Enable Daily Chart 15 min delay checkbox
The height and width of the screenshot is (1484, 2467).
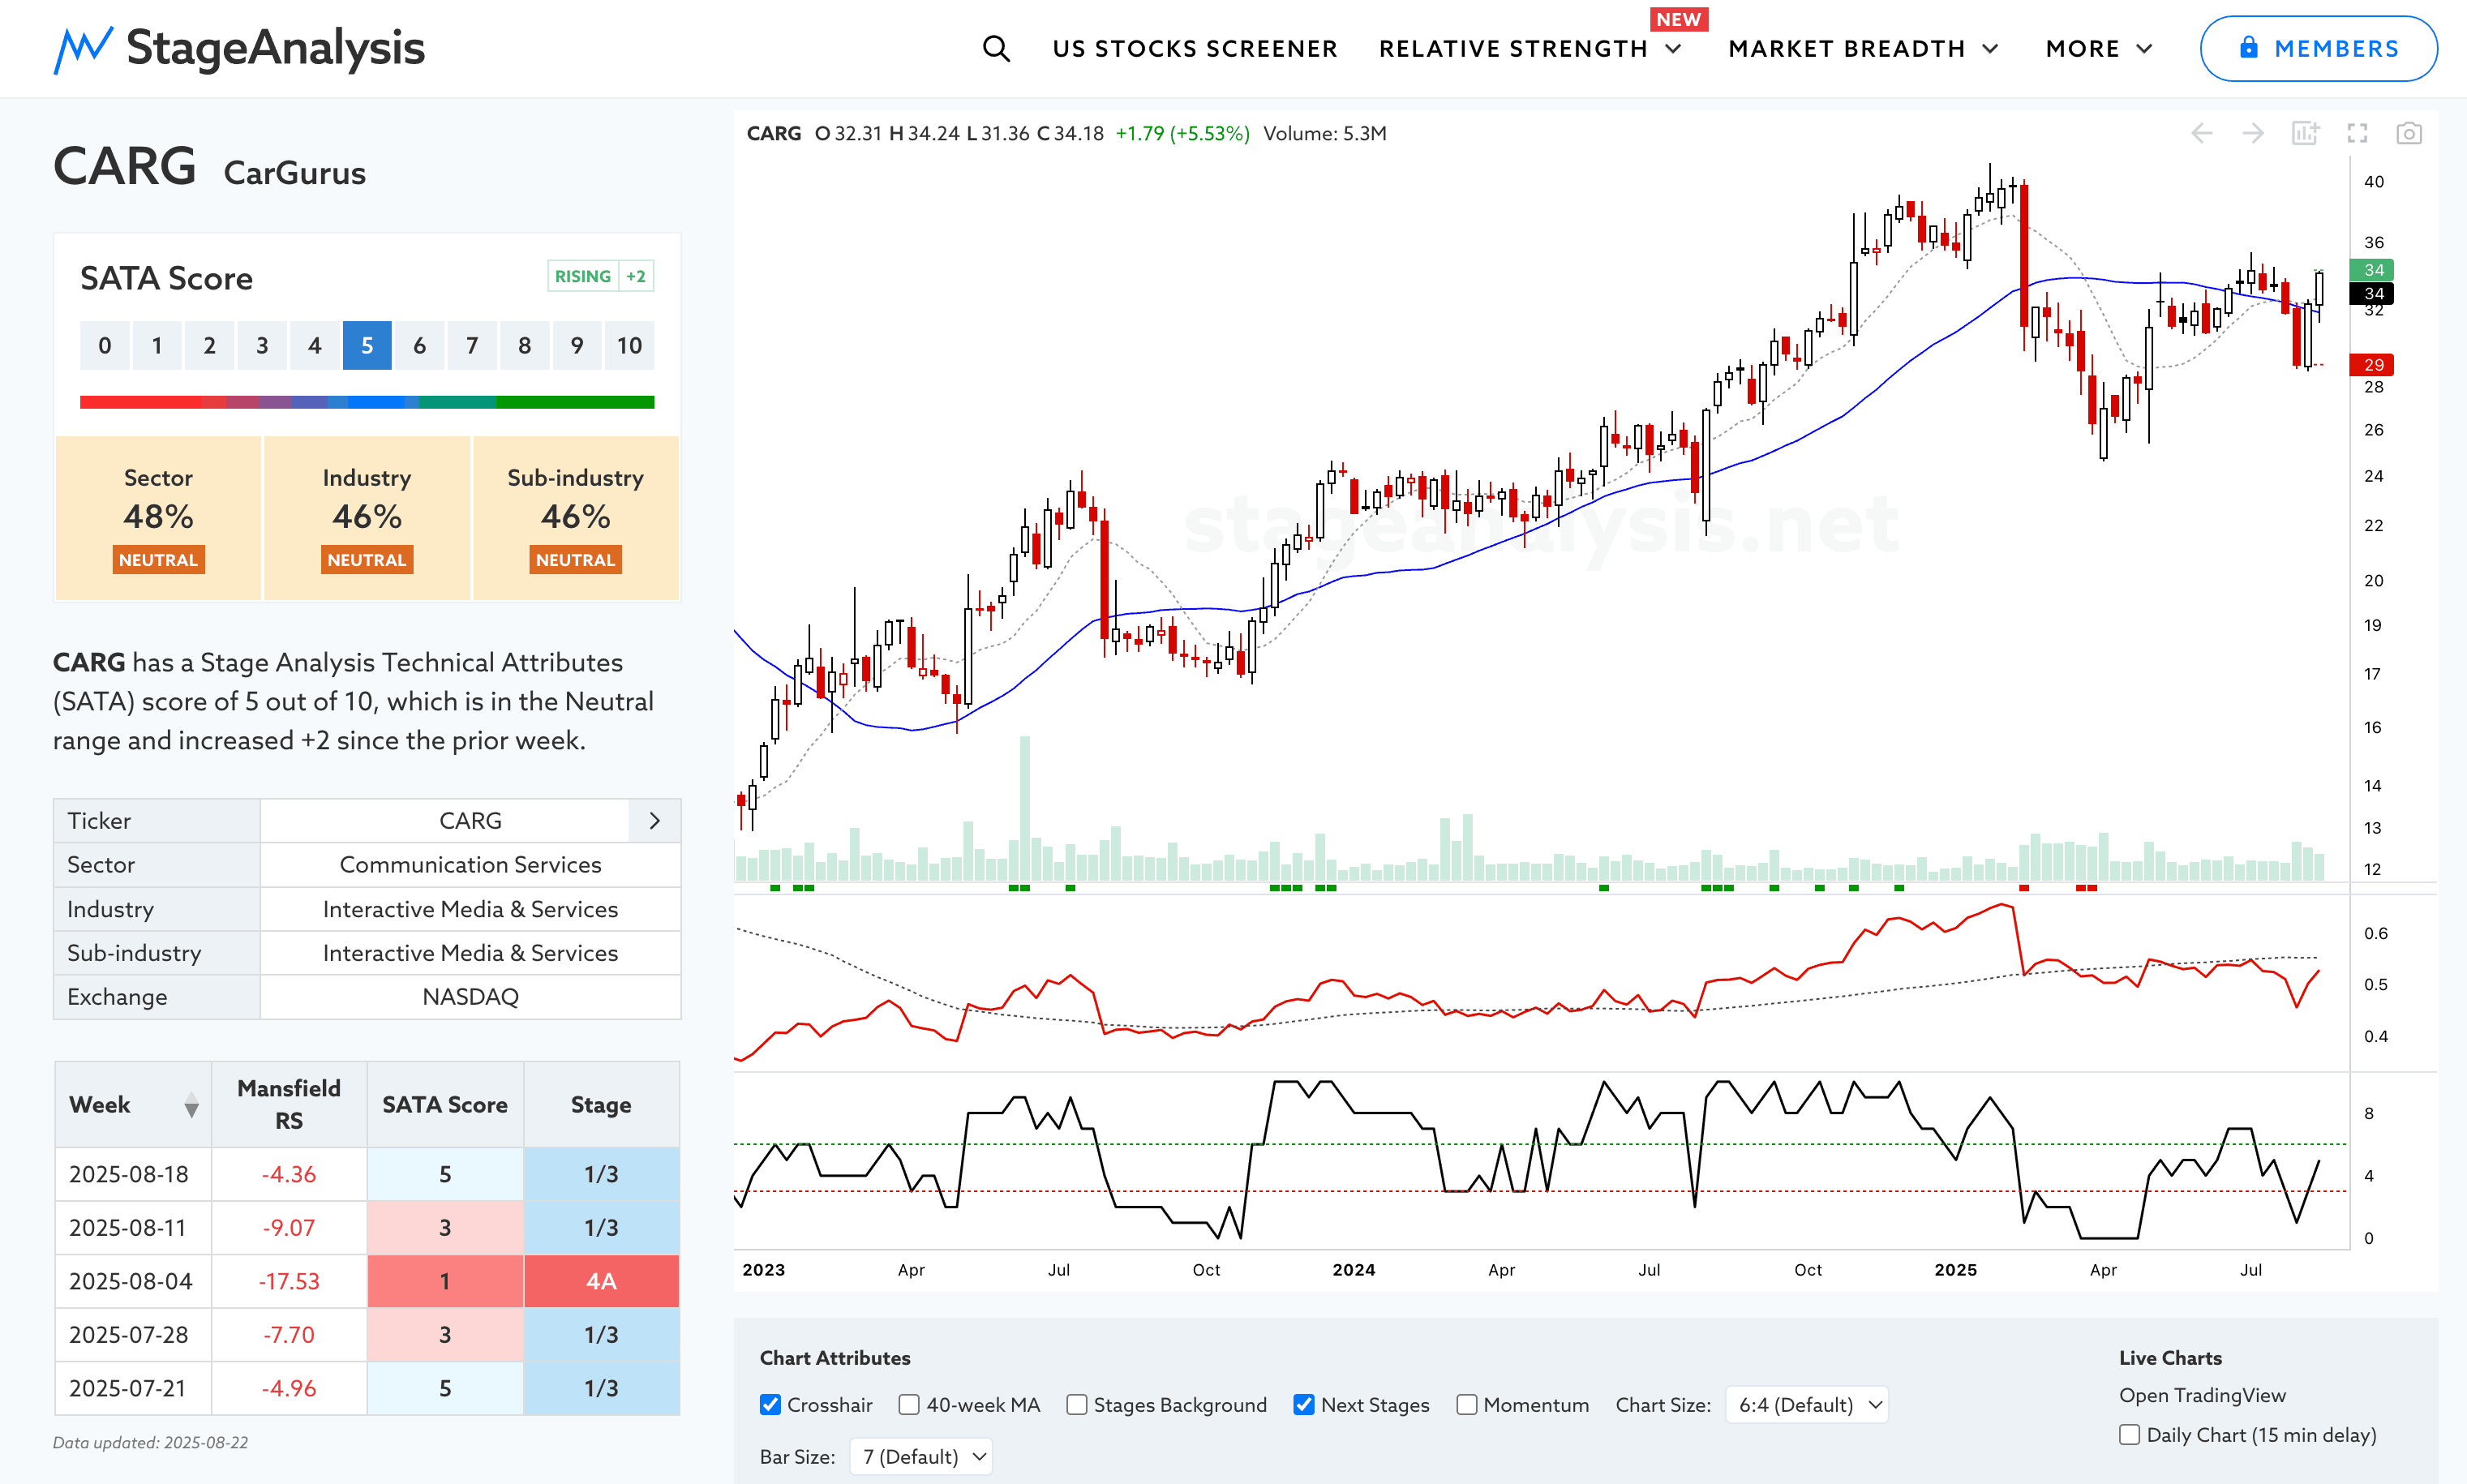point(2129,1435)
